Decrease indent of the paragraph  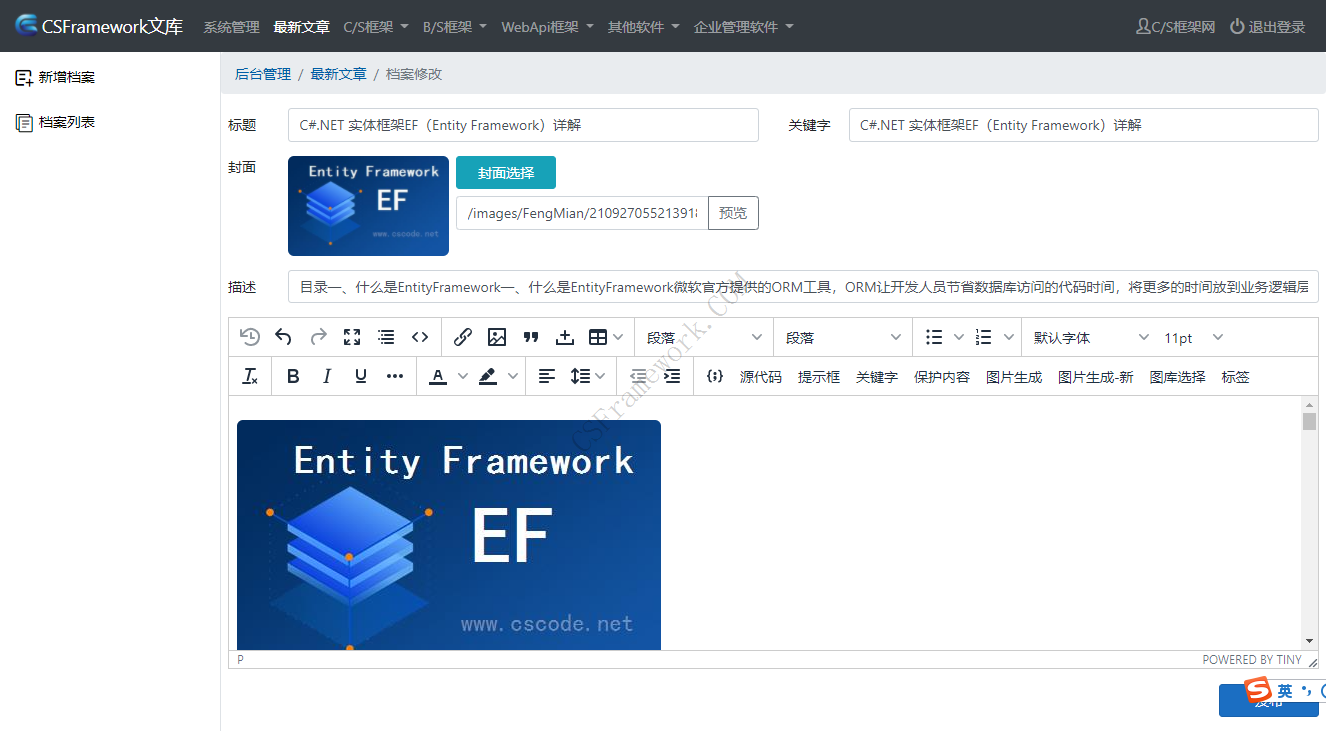click(x=638, y=376)
